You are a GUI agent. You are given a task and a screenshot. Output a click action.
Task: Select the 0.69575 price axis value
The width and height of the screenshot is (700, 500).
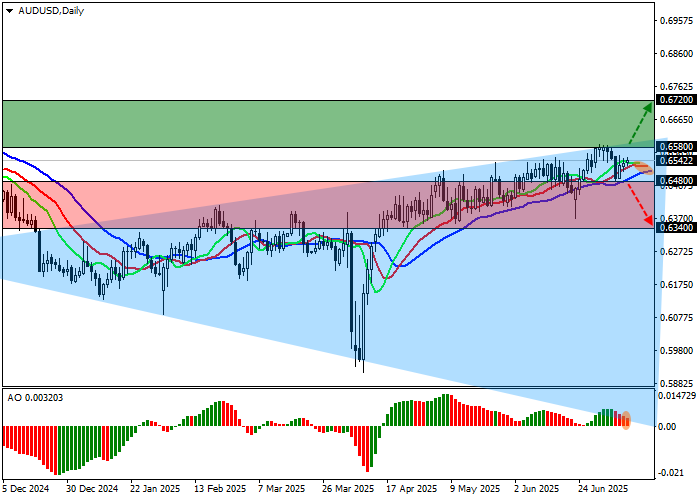tap(677, 21)
